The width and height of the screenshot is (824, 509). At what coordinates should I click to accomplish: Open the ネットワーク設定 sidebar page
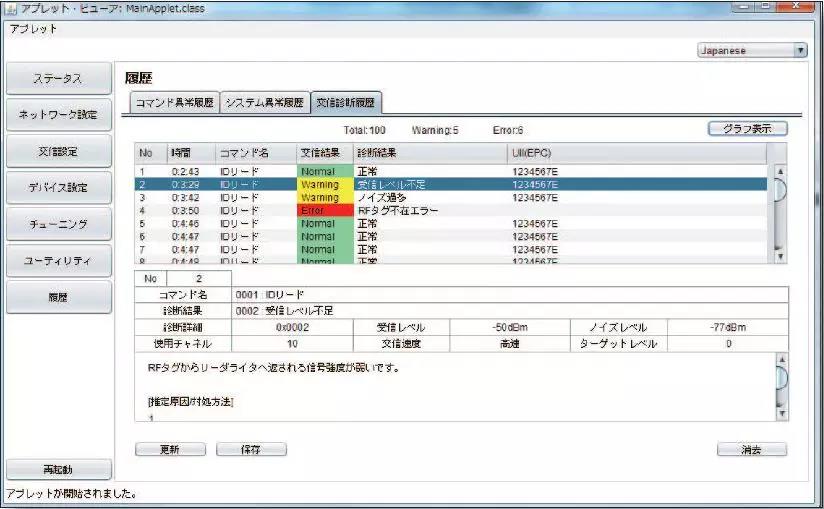tap(57, 115)
